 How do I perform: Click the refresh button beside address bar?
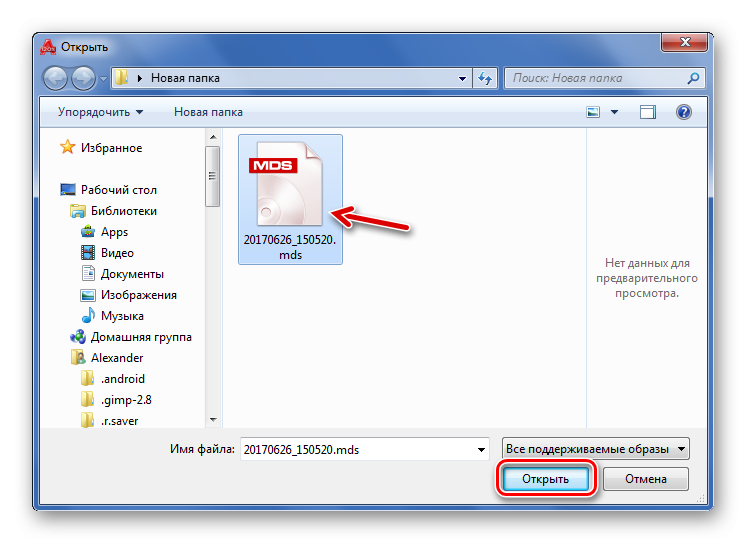point(485,78)
